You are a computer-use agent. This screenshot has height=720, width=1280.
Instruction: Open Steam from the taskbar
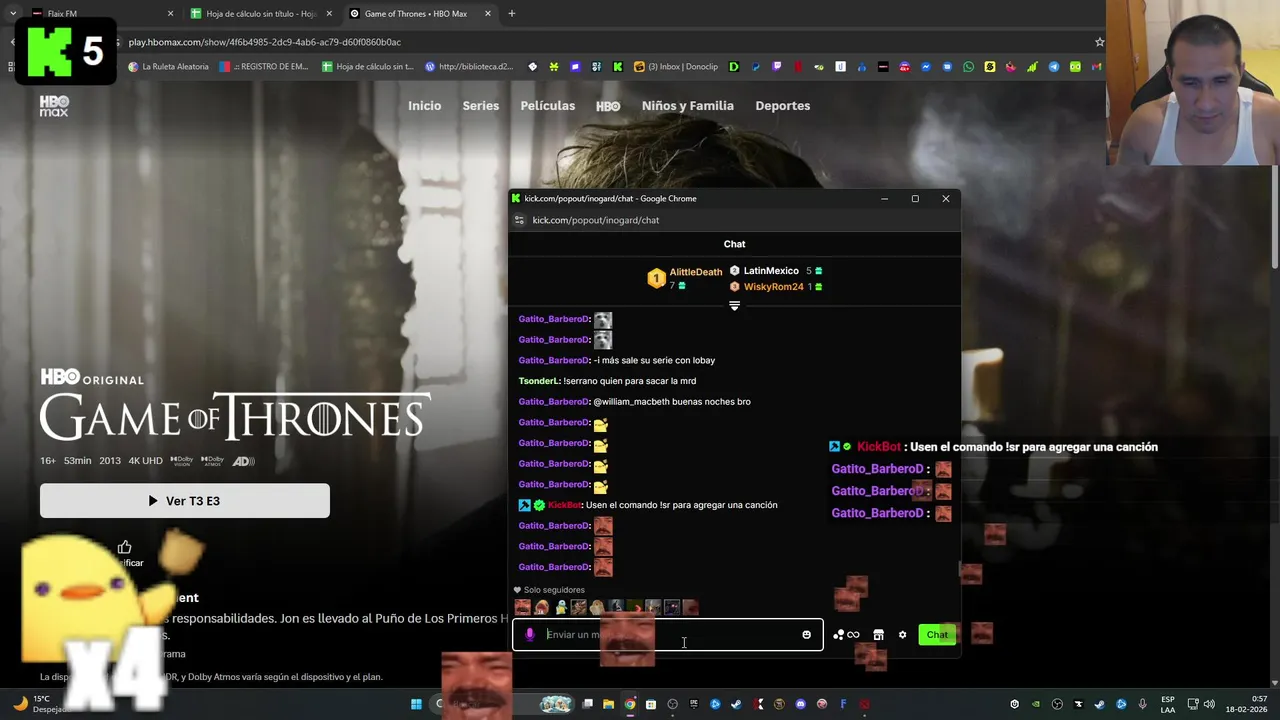coord(736,704)
